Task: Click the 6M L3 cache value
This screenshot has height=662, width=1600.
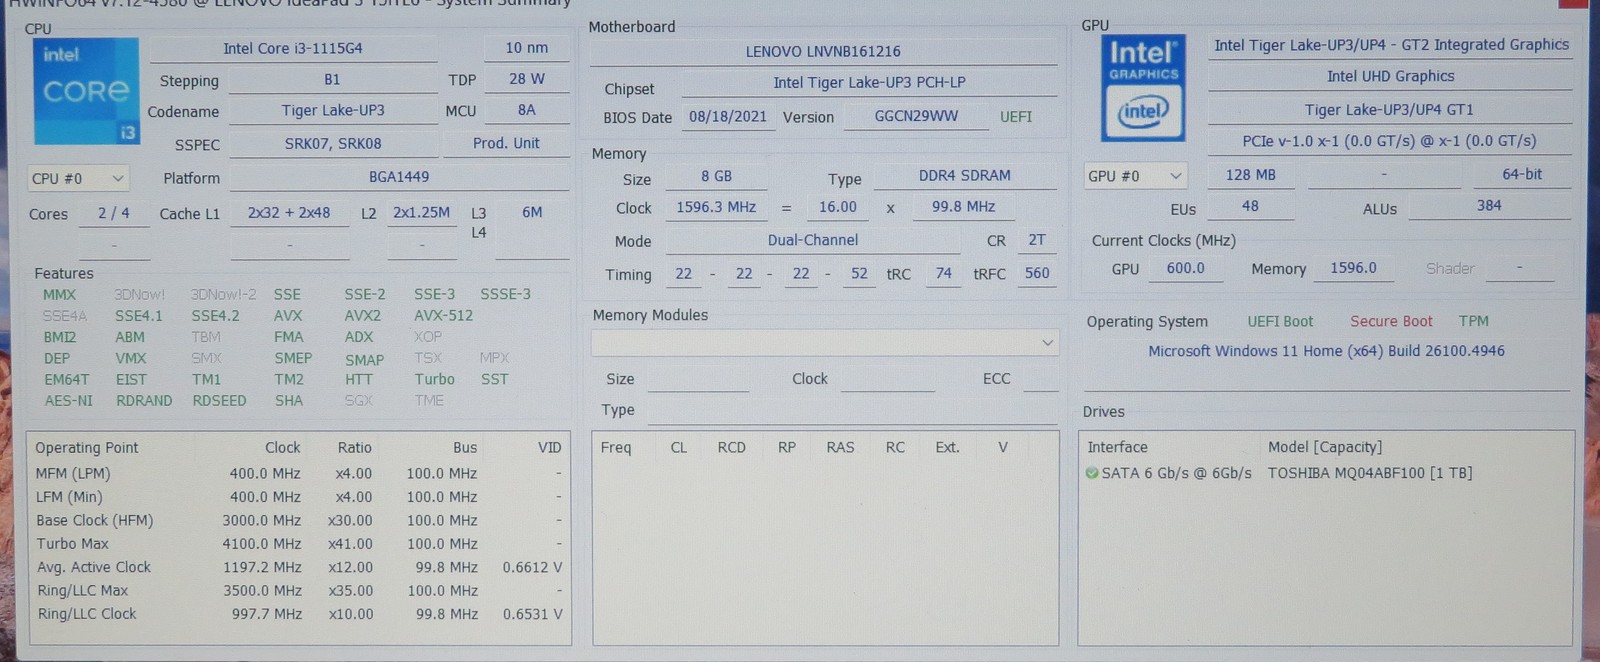Action: click(532, 213)
